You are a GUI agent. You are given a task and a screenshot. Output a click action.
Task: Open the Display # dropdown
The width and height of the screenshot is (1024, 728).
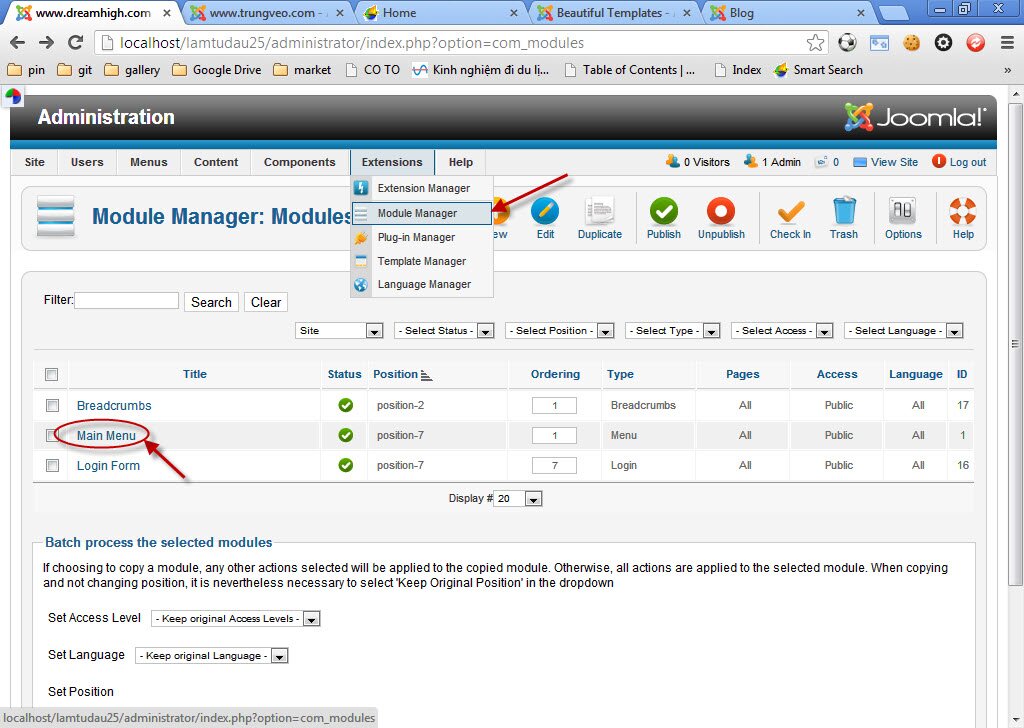pyautogui.click(x=518, y=498)
